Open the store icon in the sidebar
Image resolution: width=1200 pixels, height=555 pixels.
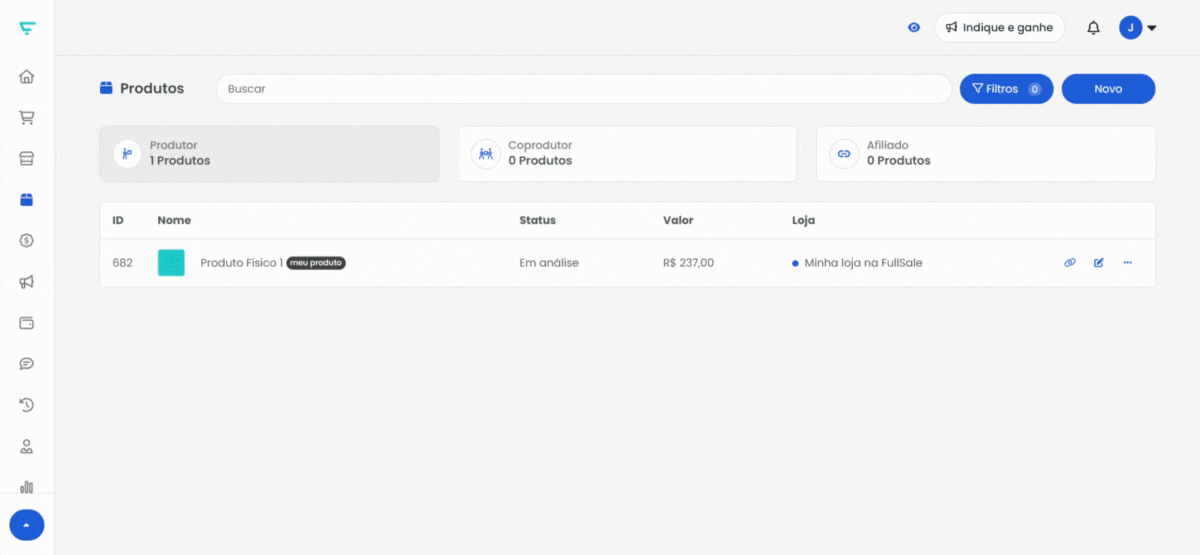tap(27, 158)
